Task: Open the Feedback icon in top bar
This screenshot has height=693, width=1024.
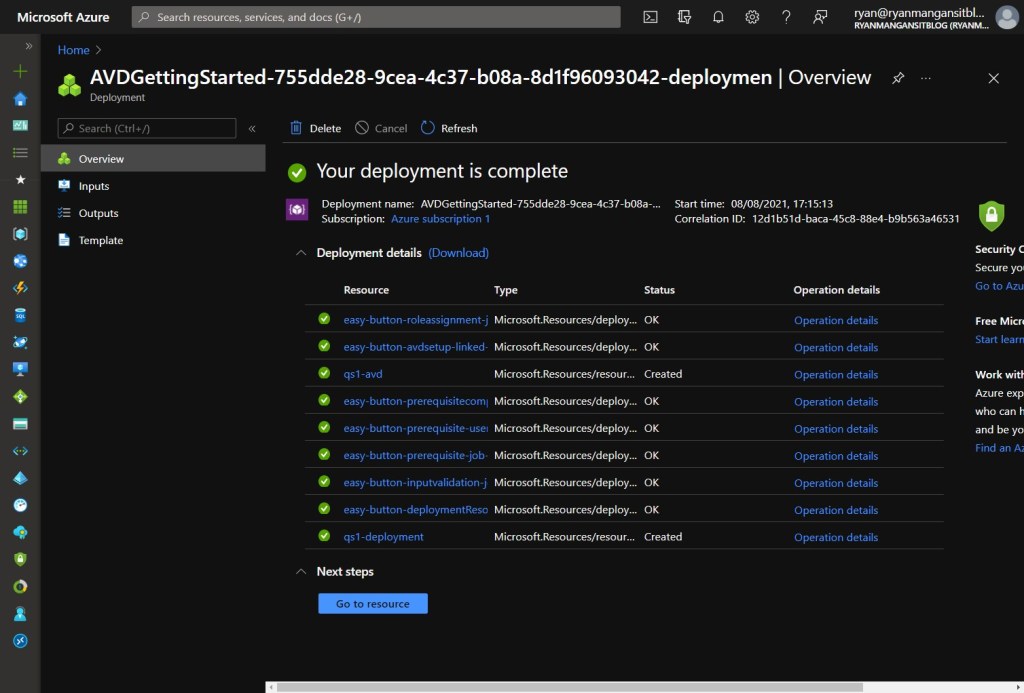Action: click(820, 17)
